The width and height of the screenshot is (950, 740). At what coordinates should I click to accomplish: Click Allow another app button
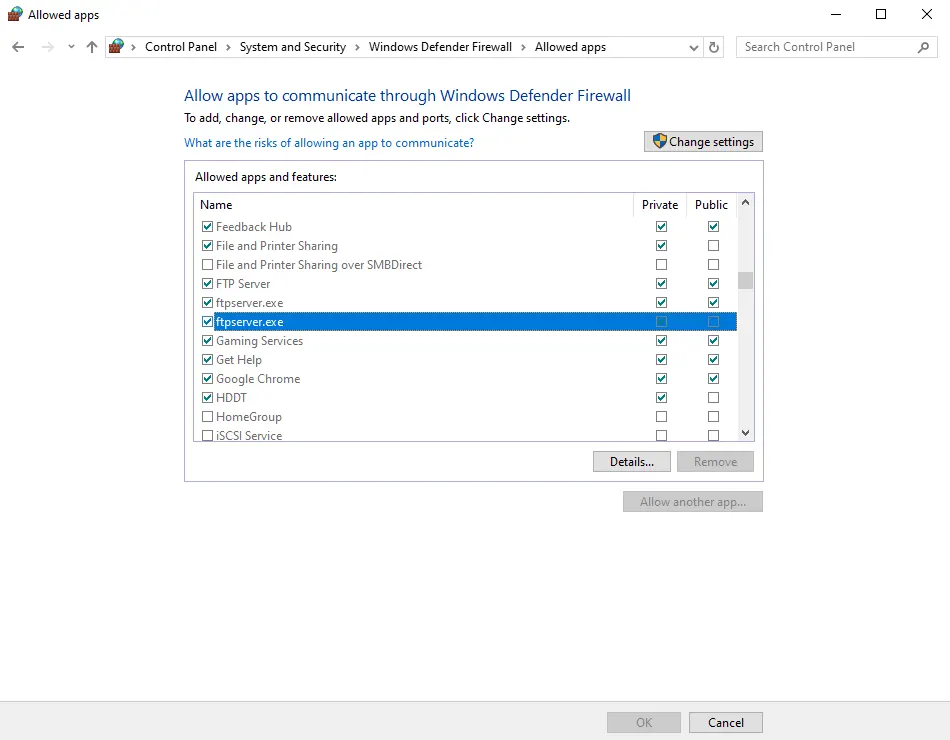(x=693, y=502)
